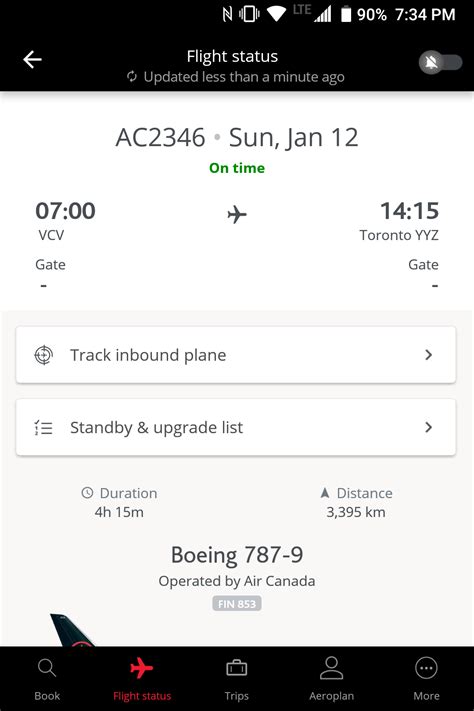Tap the battery indicator in status bar
Image resolution: width=474 pixels, height=711 pixels.
click(346, 14)
